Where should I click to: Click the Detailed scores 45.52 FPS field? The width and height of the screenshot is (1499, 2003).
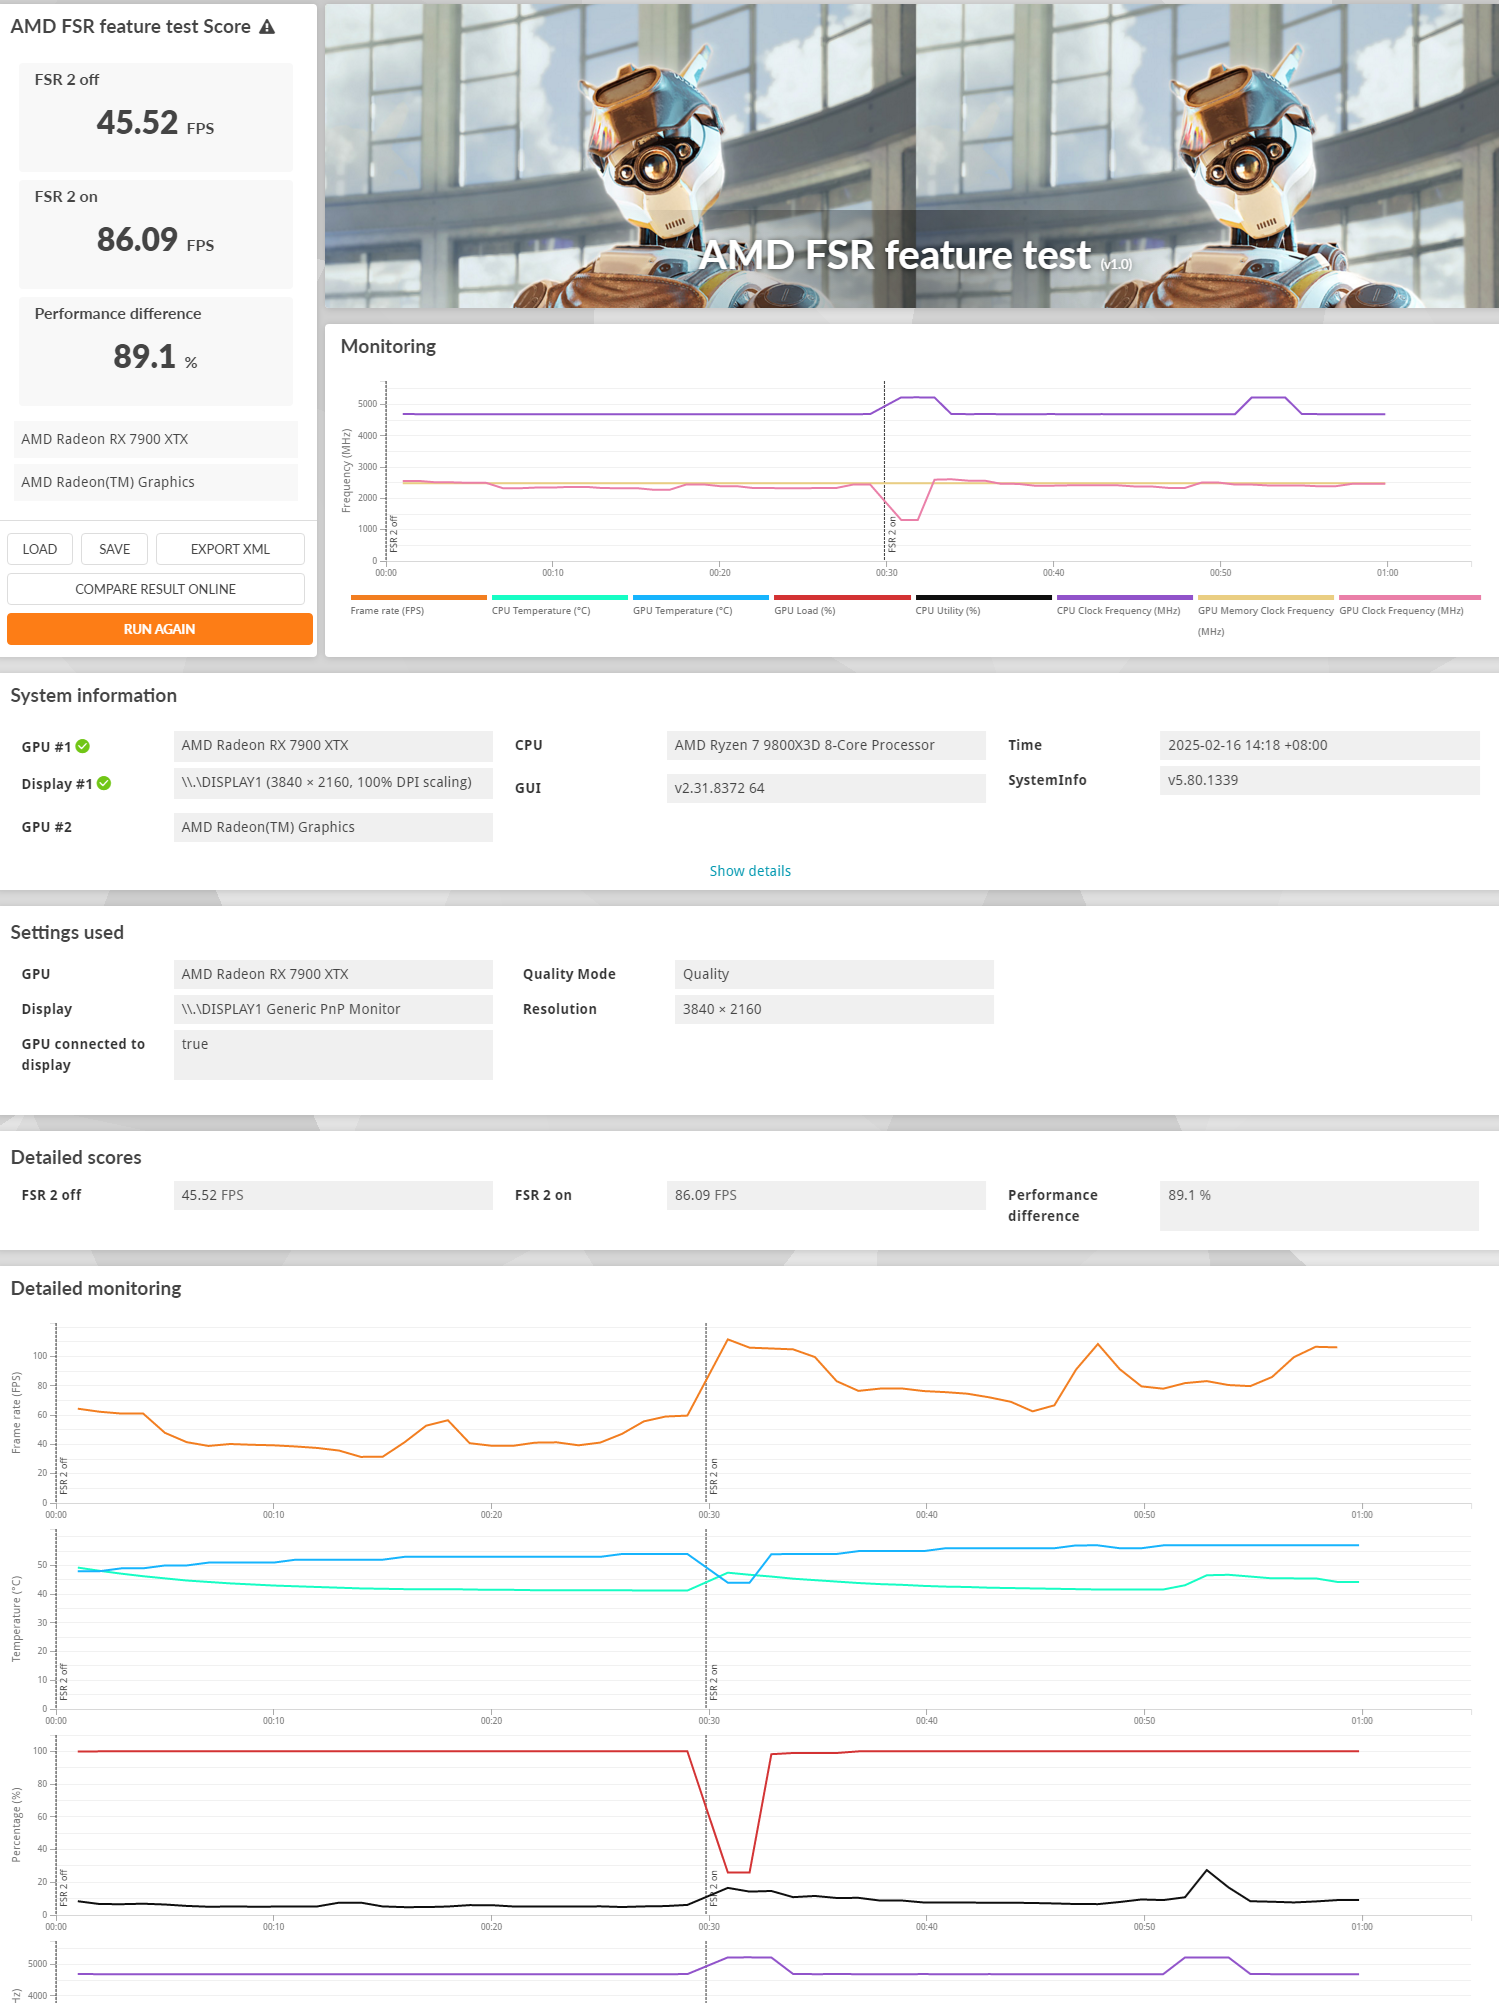click(333, 1195)
